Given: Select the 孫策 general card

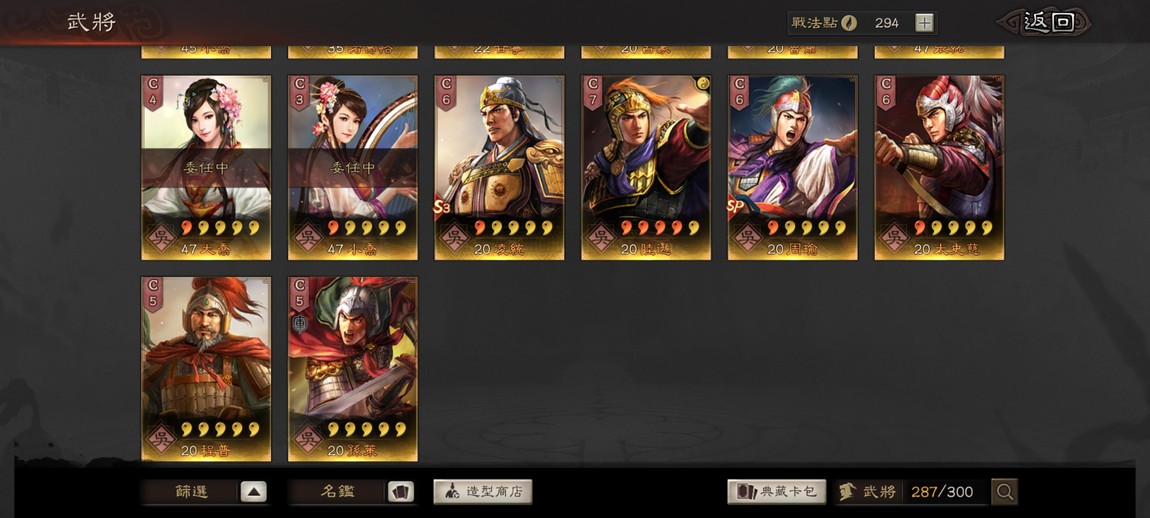Looking at the screenshot, I should pos(353,369).
